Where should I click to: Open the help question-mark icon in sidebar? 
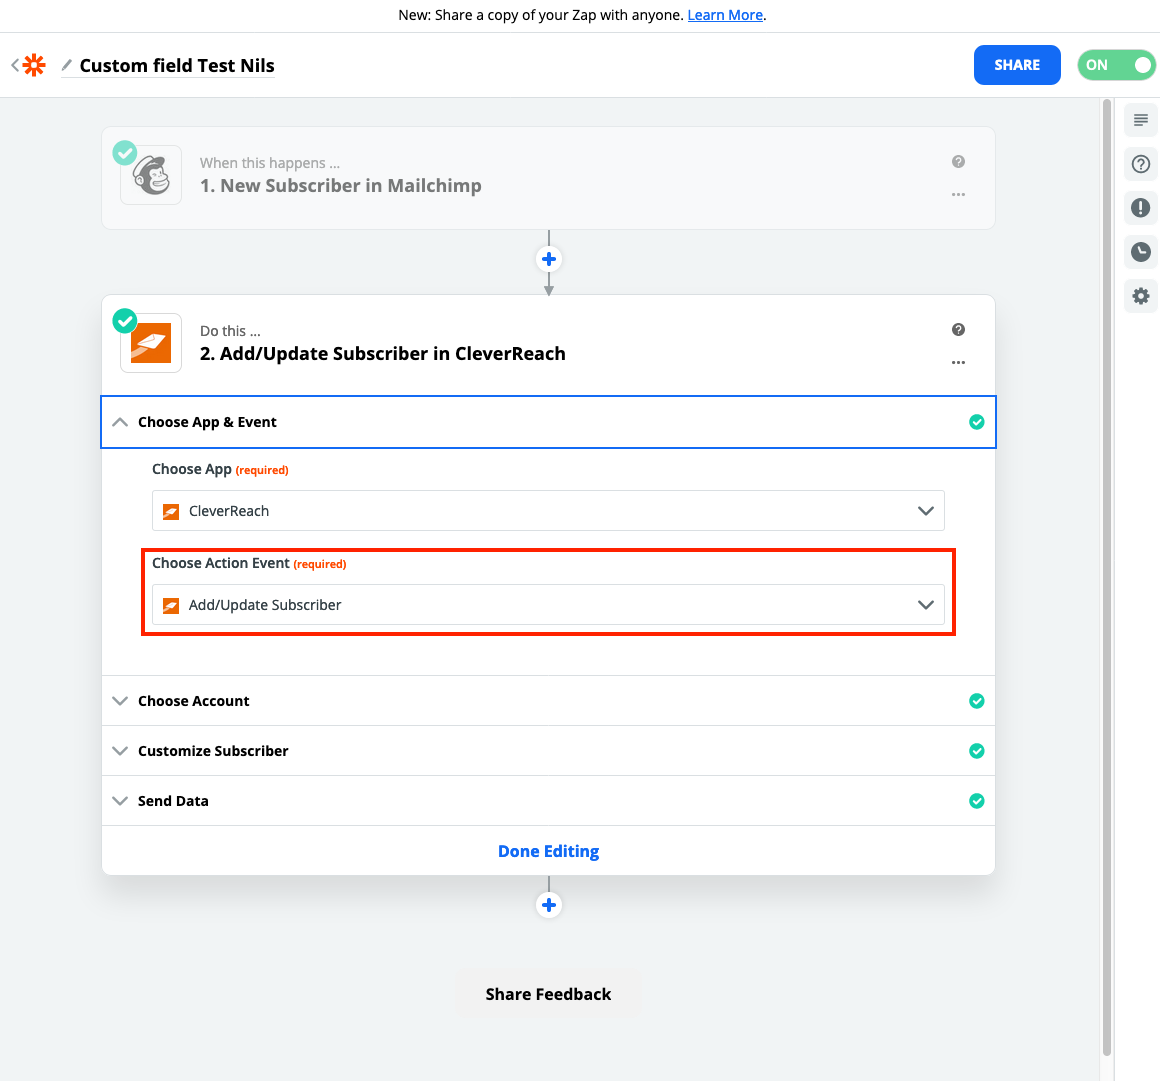pos(1141,164)
